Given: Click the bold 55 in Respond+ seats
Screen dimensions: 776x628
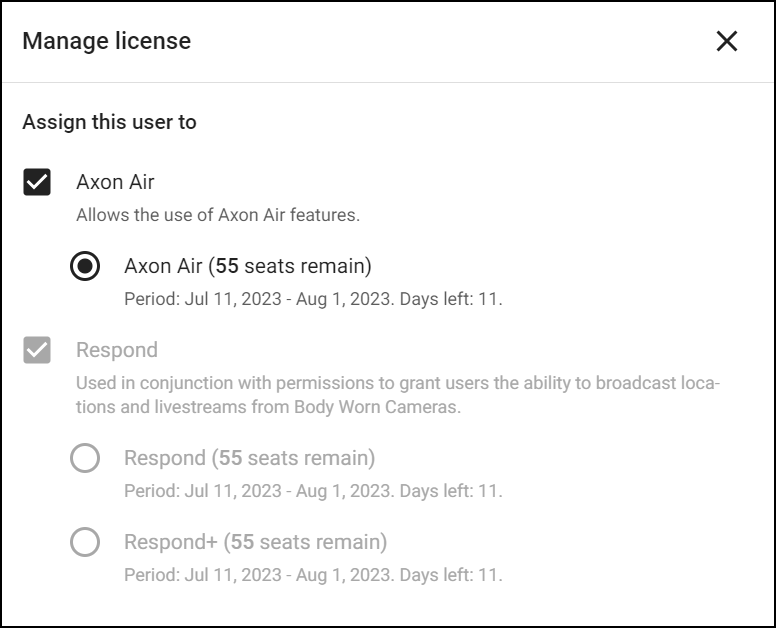Looking at the screenshot, I should tap(242, 542).
